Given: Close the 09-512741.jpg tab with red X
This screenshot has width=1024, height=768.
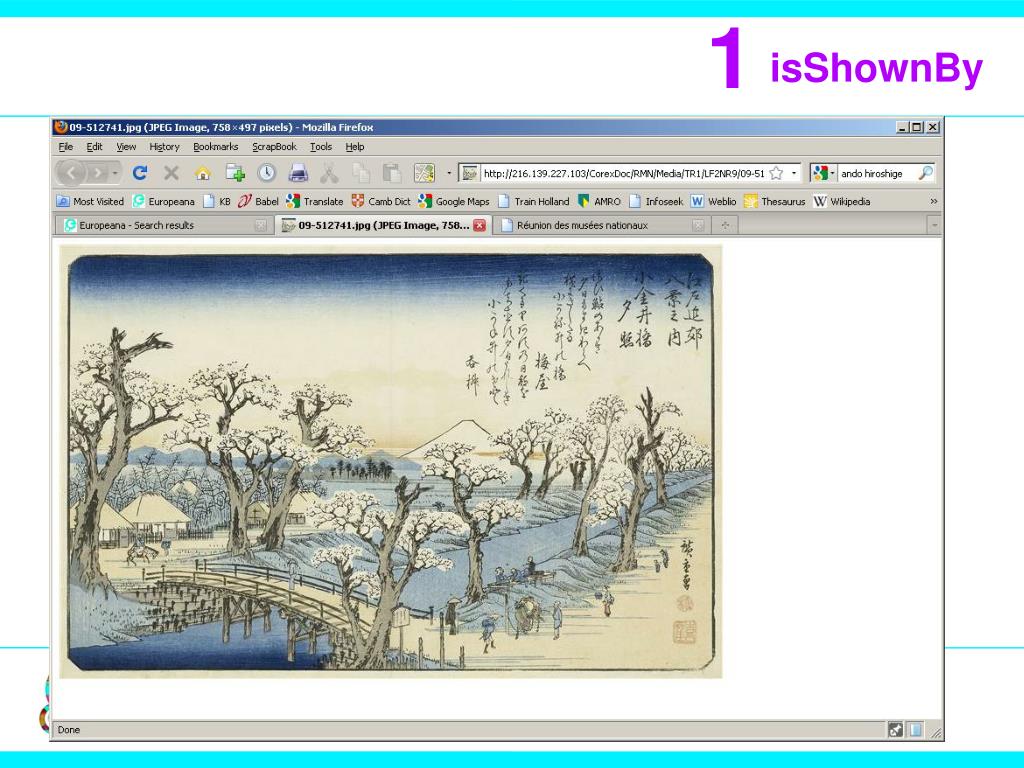Looking at the screenshot, I should coord(479,225).
